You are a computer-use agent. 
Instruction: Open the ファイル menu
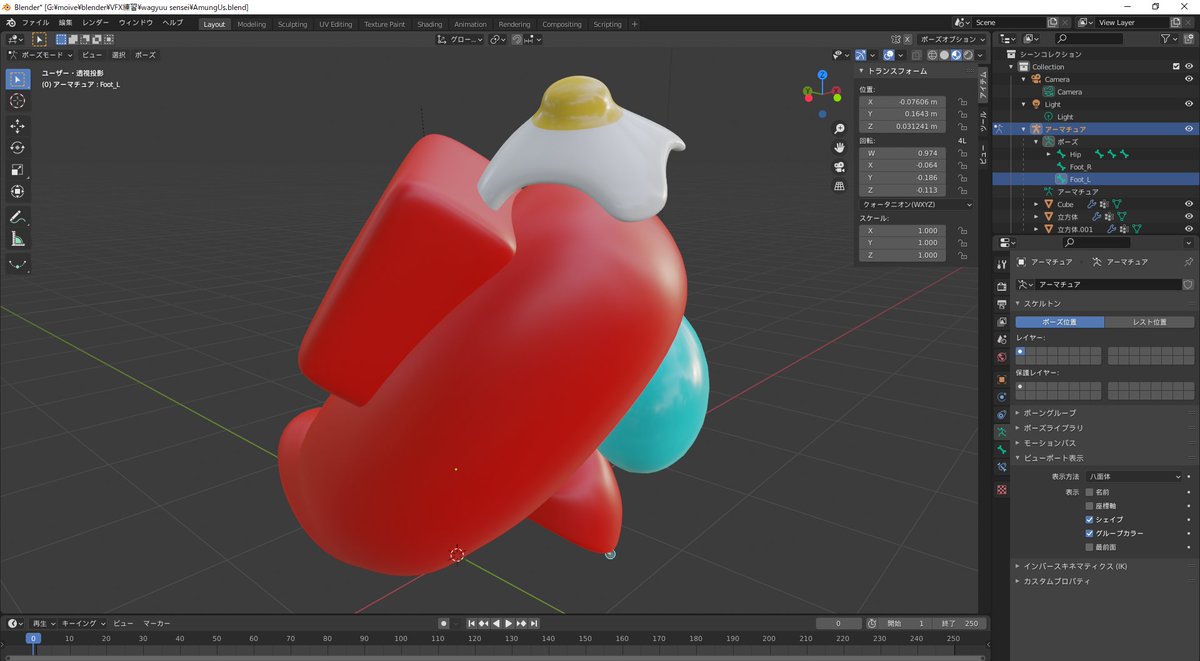tap(35, 23)
